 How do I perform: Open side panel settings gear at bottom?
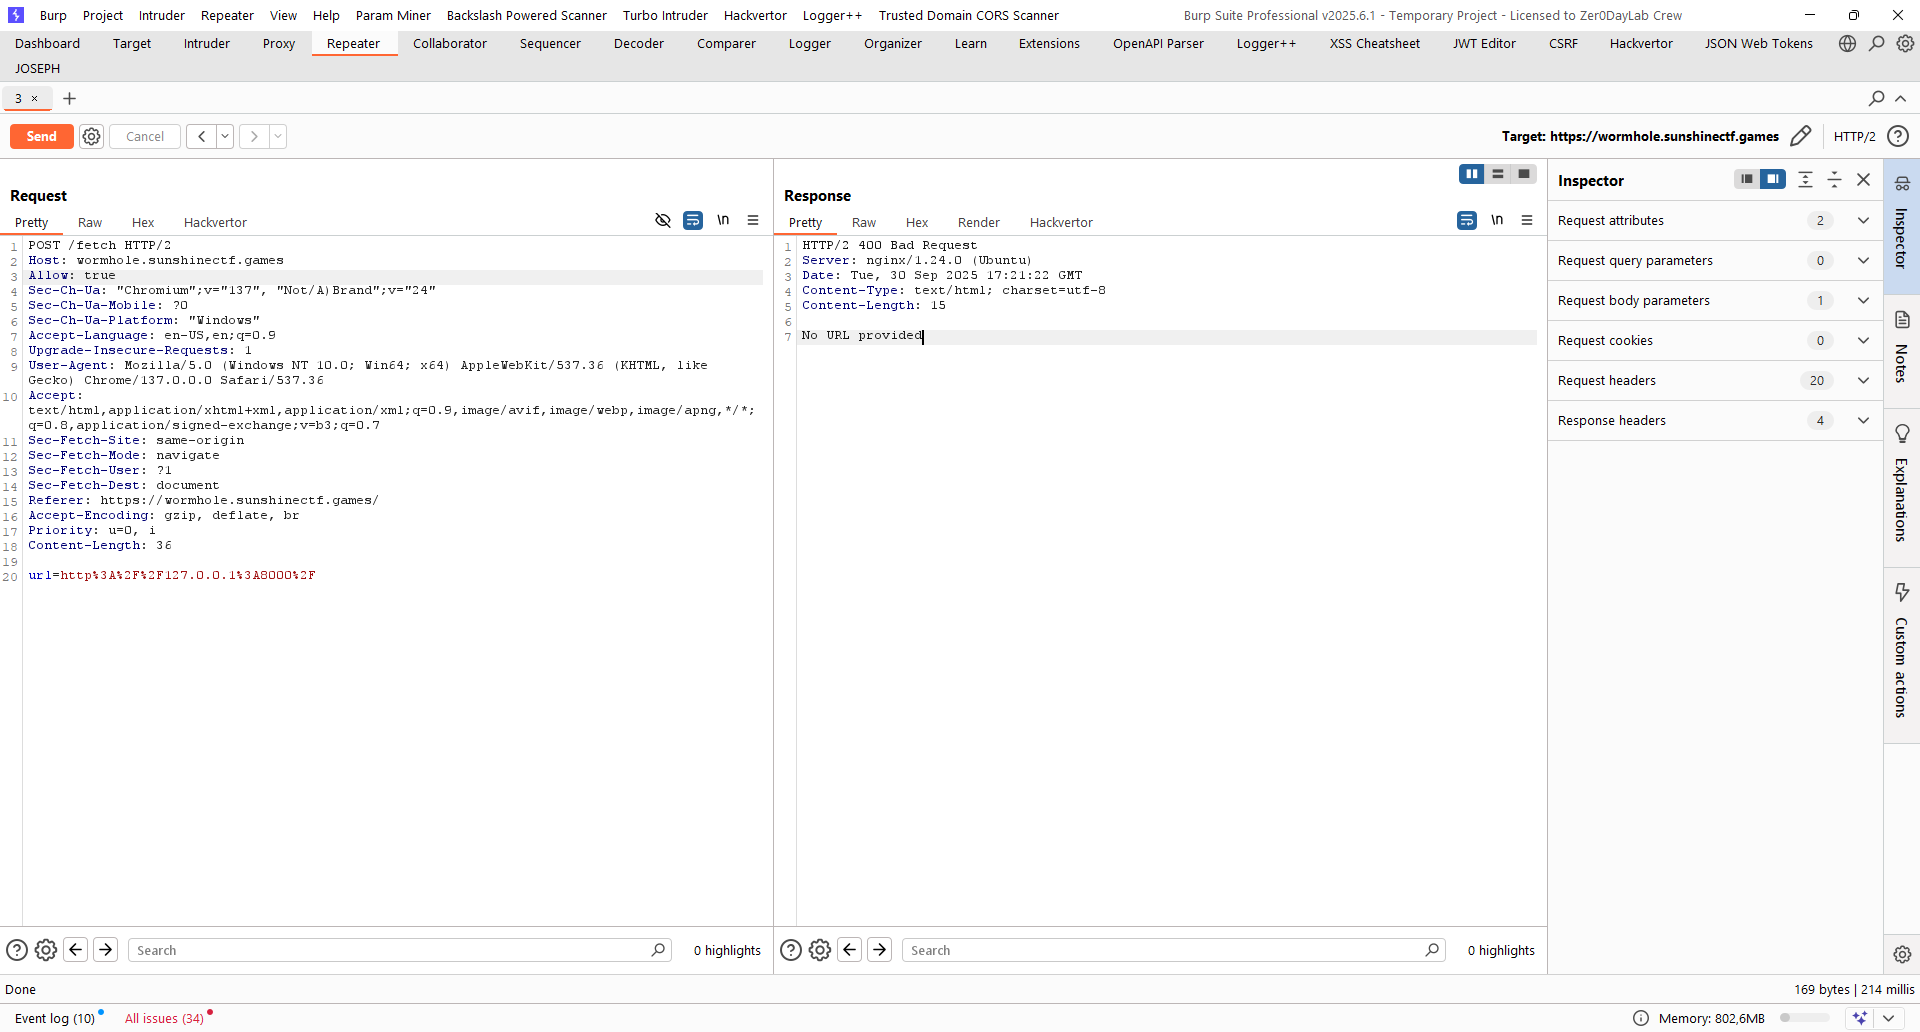tap(1902, 954)
